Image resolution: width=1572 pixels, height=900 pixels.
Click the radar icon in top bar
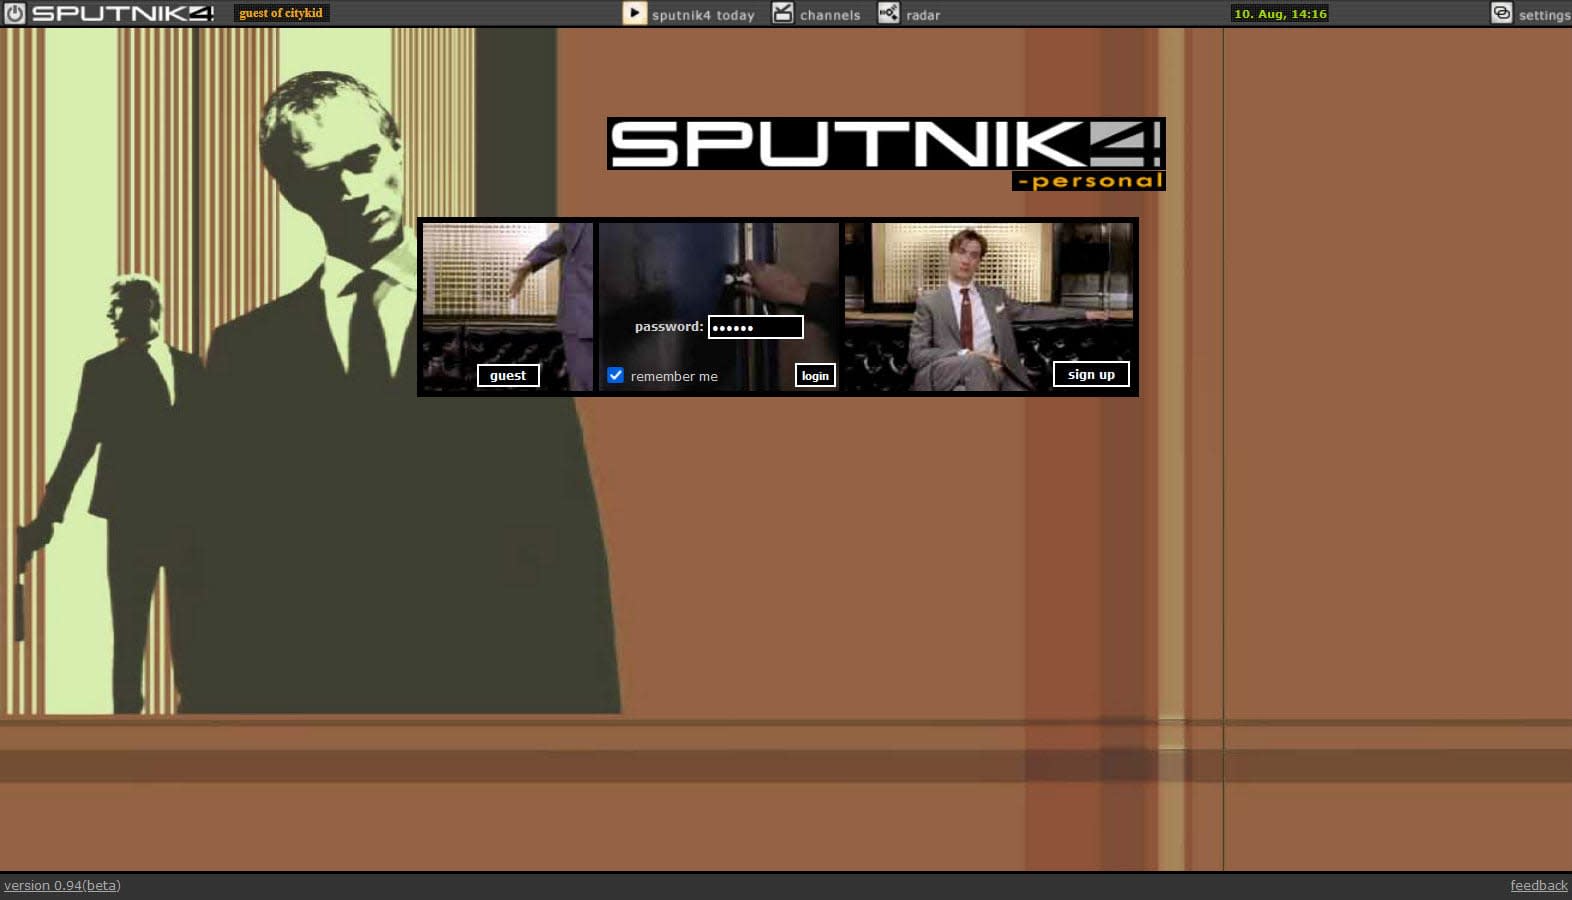click(x=888, y=13)
